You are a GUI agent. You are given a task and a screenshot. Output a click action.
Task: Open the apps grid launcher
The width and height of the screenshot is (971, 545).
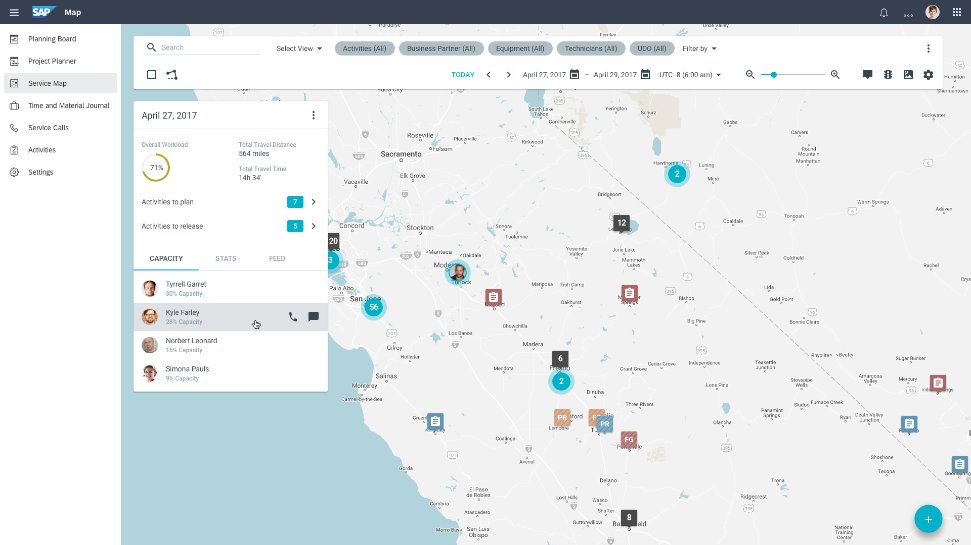point(957,12)
